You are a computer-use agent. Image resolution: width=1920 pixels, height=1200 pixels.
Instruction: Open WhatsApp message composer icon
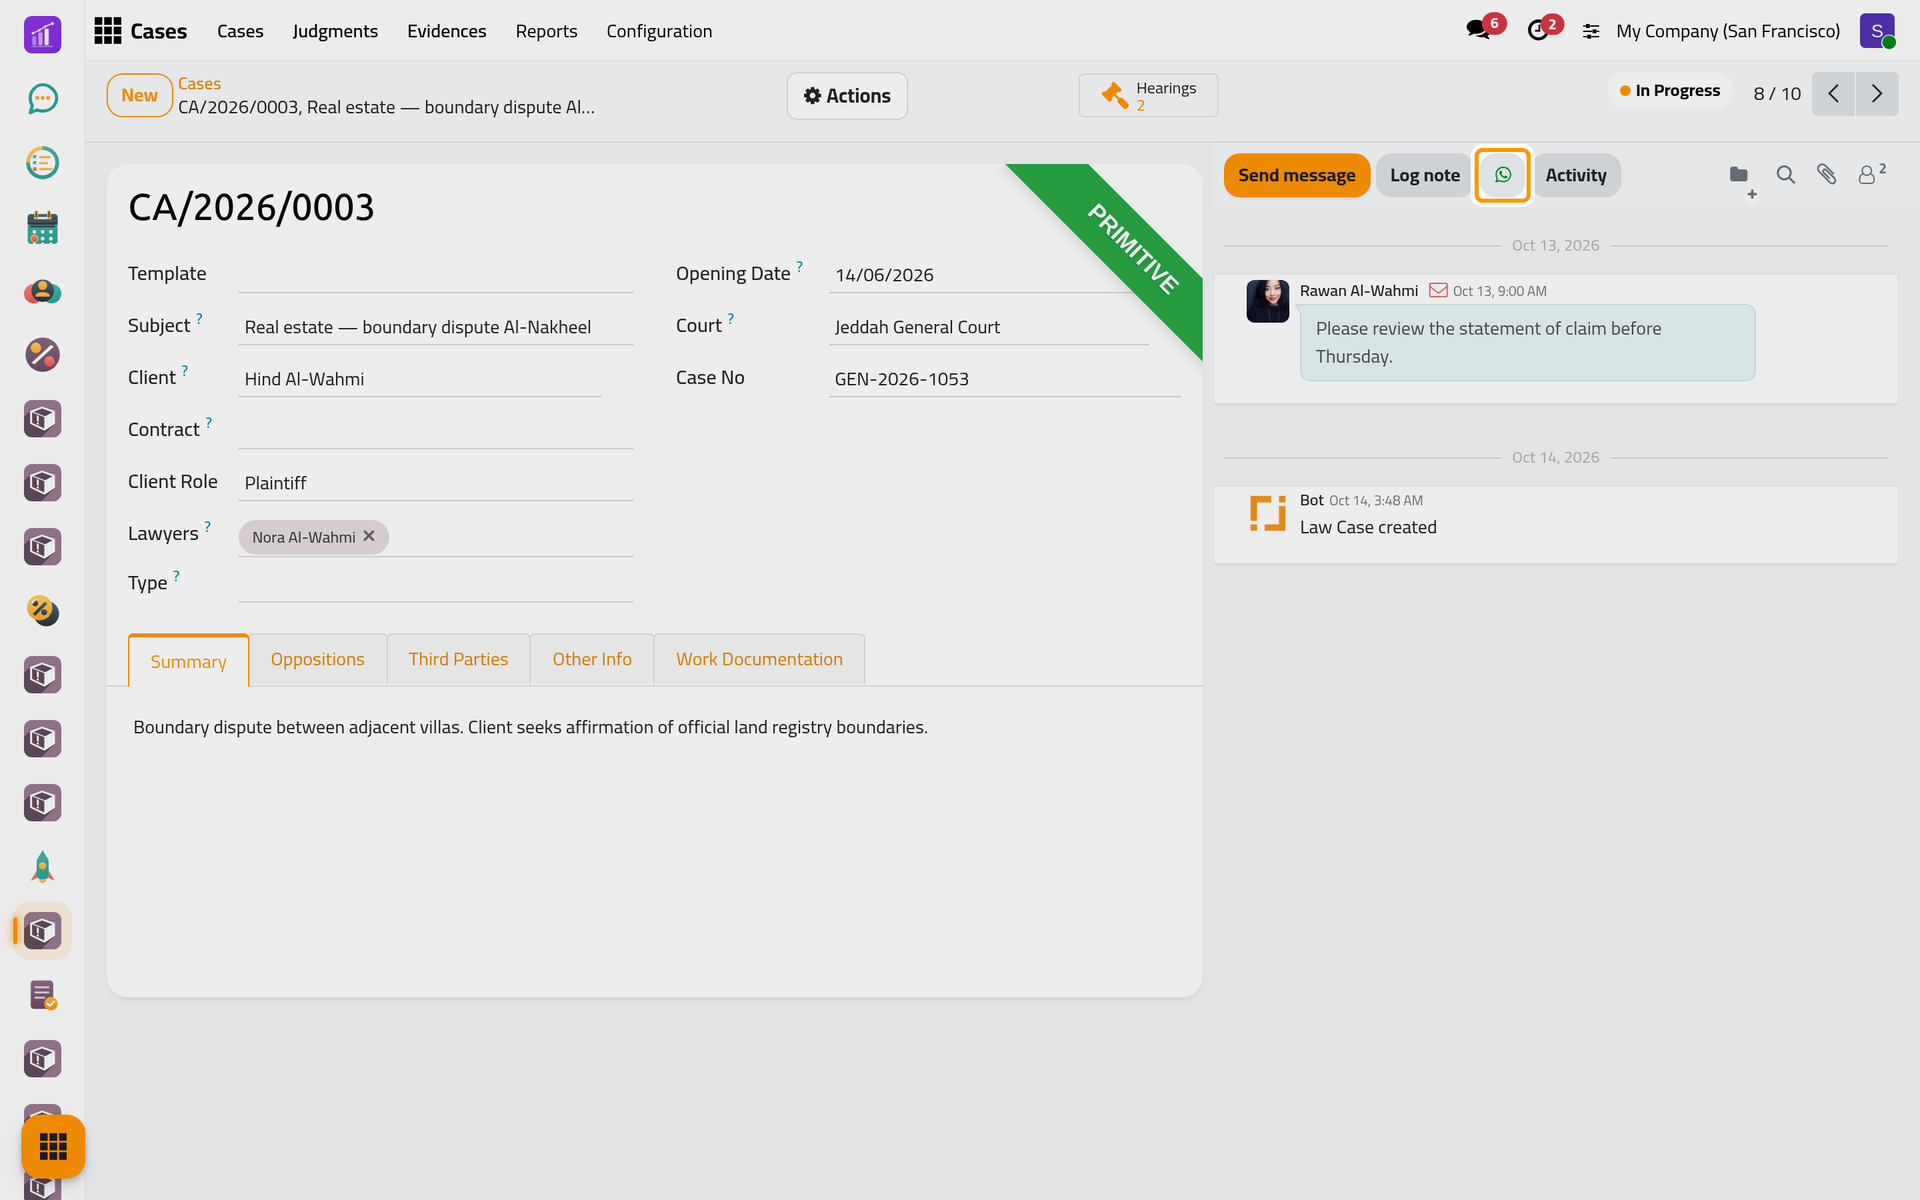1502,175
